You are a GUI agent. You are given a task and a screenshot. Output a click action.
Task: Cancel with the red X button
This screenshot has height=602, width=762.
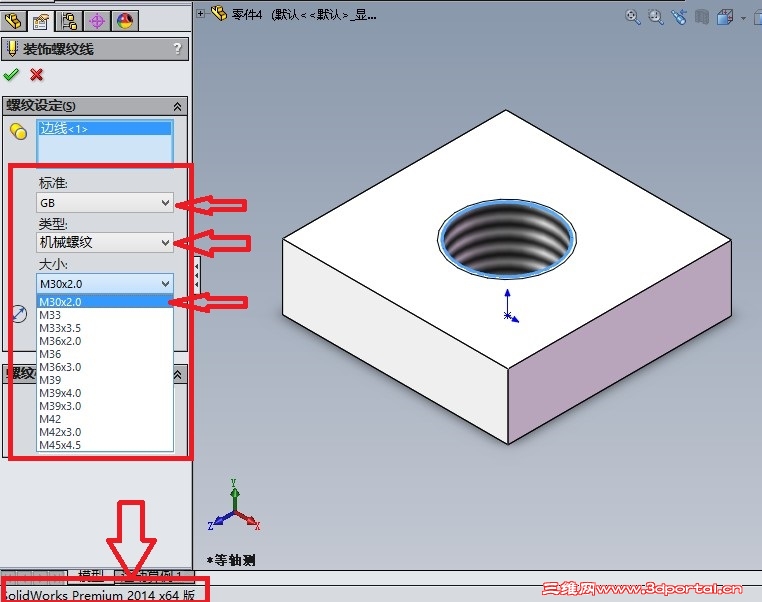pos(36,74)
